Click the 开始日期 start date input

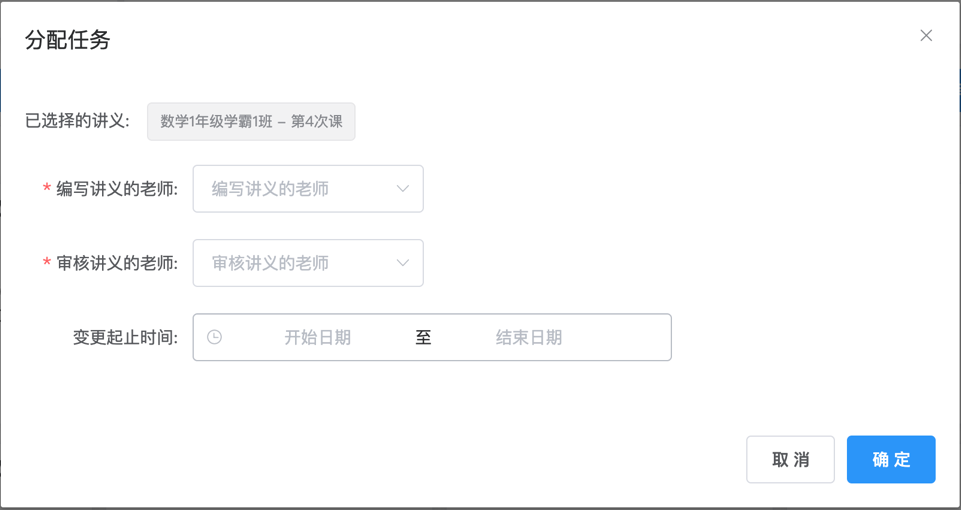[318, 337]
